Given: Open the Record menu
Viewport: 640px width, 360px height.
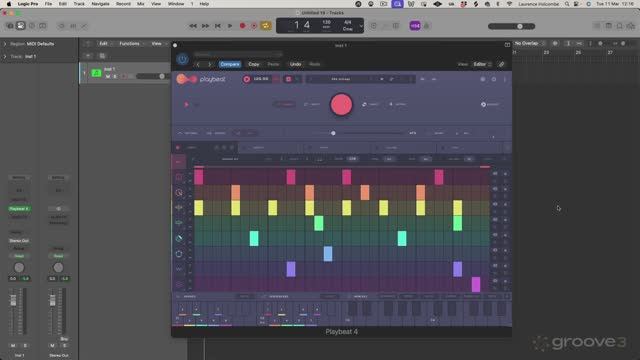Looking at the screenshot, I should [x=123, y=4].
